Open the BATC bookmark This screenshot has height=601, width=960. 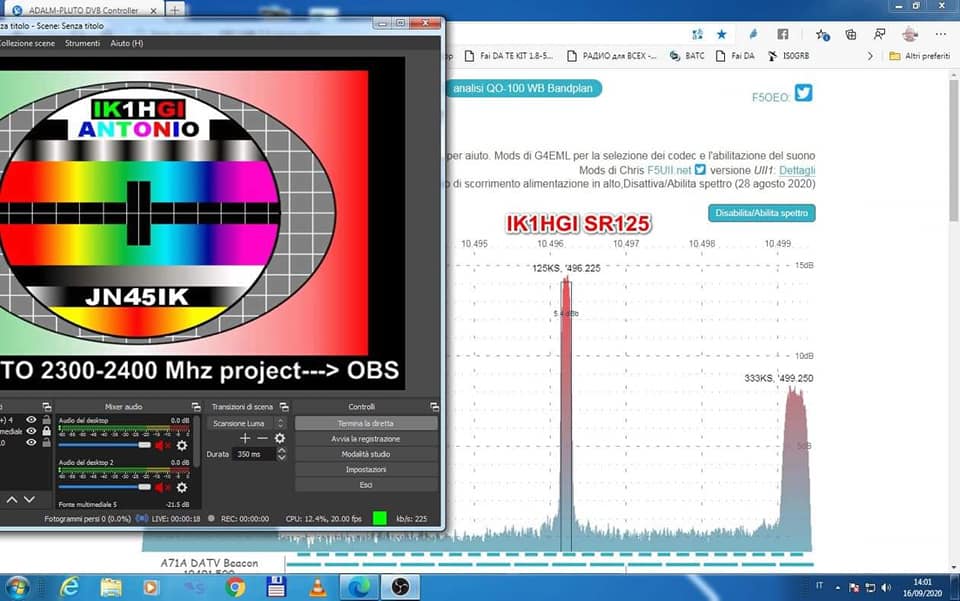point(687,56)
